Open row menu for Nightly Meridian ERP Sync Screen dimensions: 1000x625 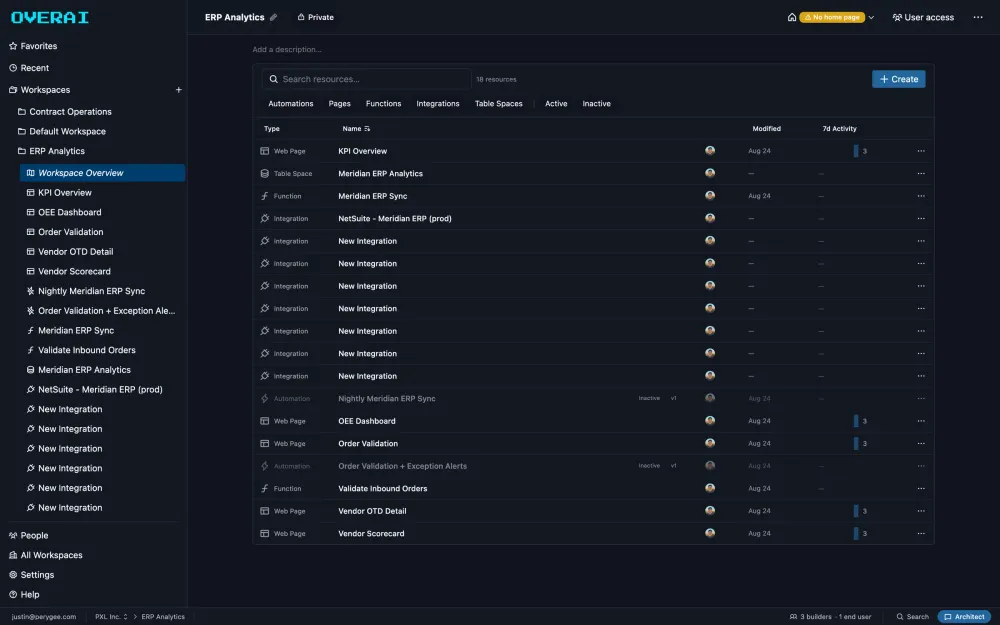click(921, 399)
